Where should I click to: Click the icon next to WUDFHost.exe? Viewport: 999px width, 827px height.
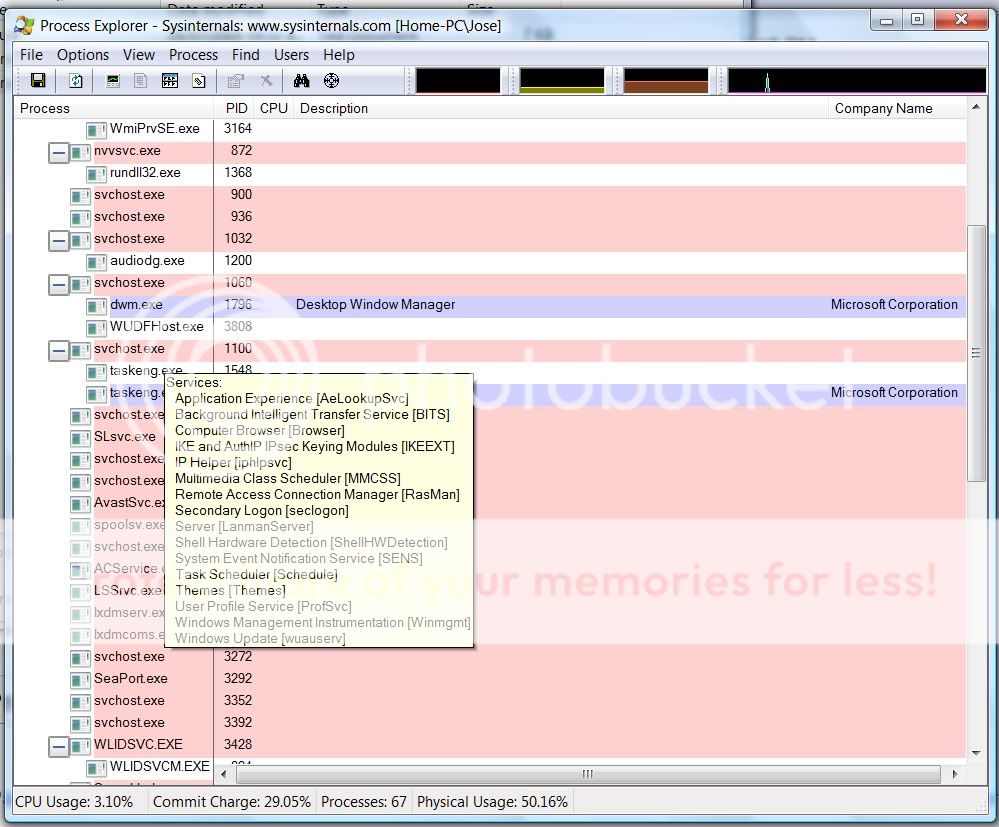click(96, 328)
